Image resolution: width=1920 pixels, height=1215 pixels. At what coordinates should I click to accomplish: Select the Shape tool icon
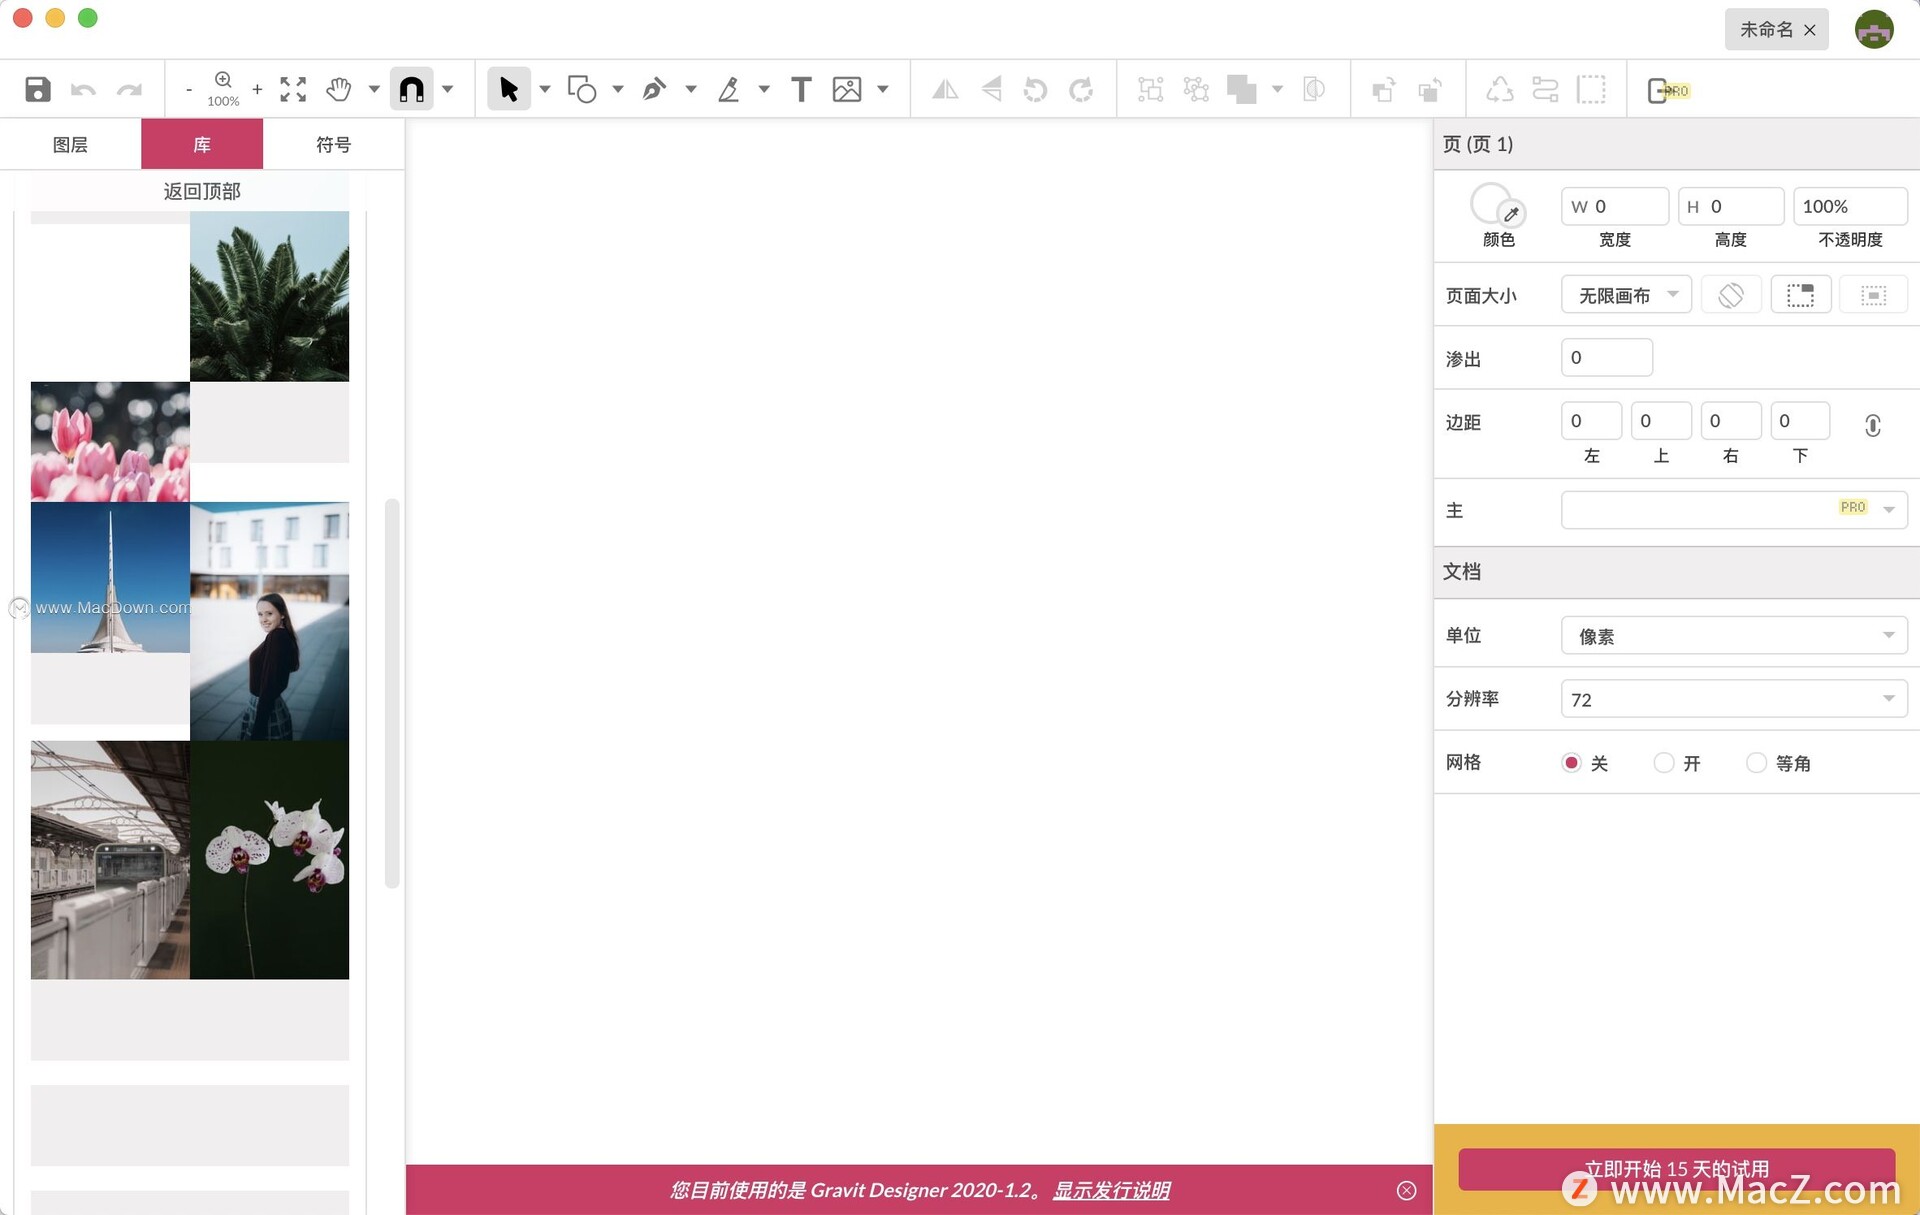(582, 89)
